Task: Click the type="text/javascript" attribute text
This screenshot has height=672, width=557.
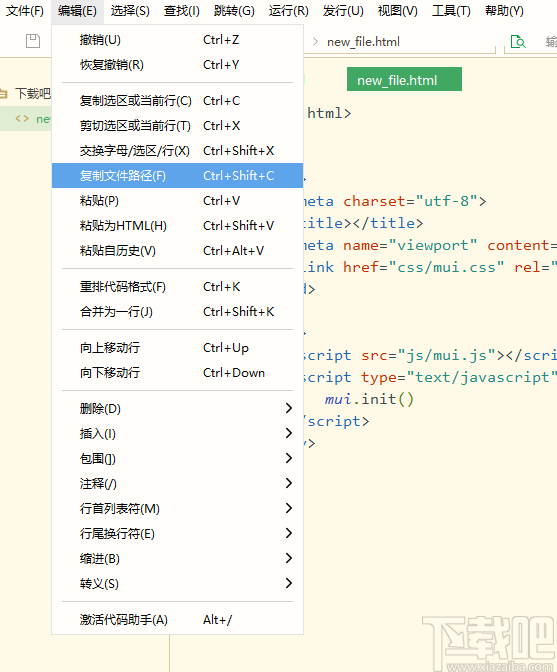Action: click(x=459, y=377)
